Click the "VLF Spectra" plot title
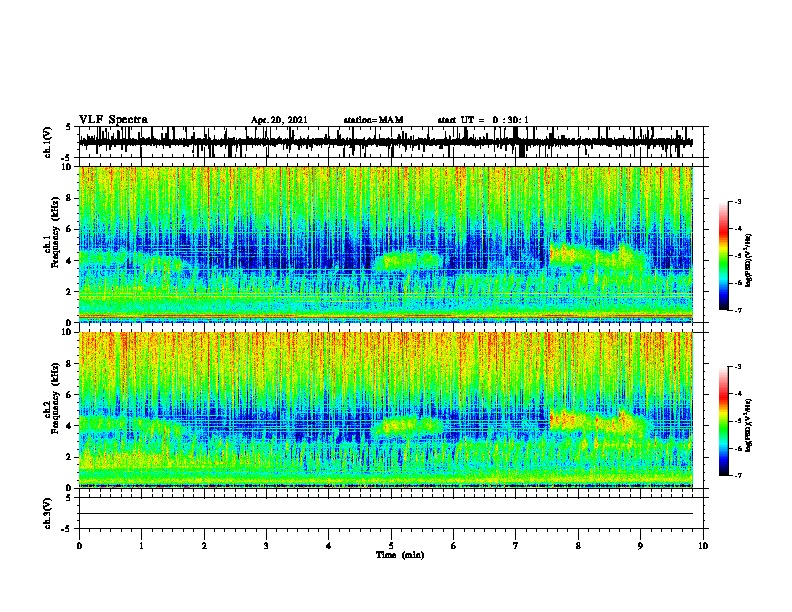Screen dimensions: 792x612 pyautogui.click(x=113, y=119)
